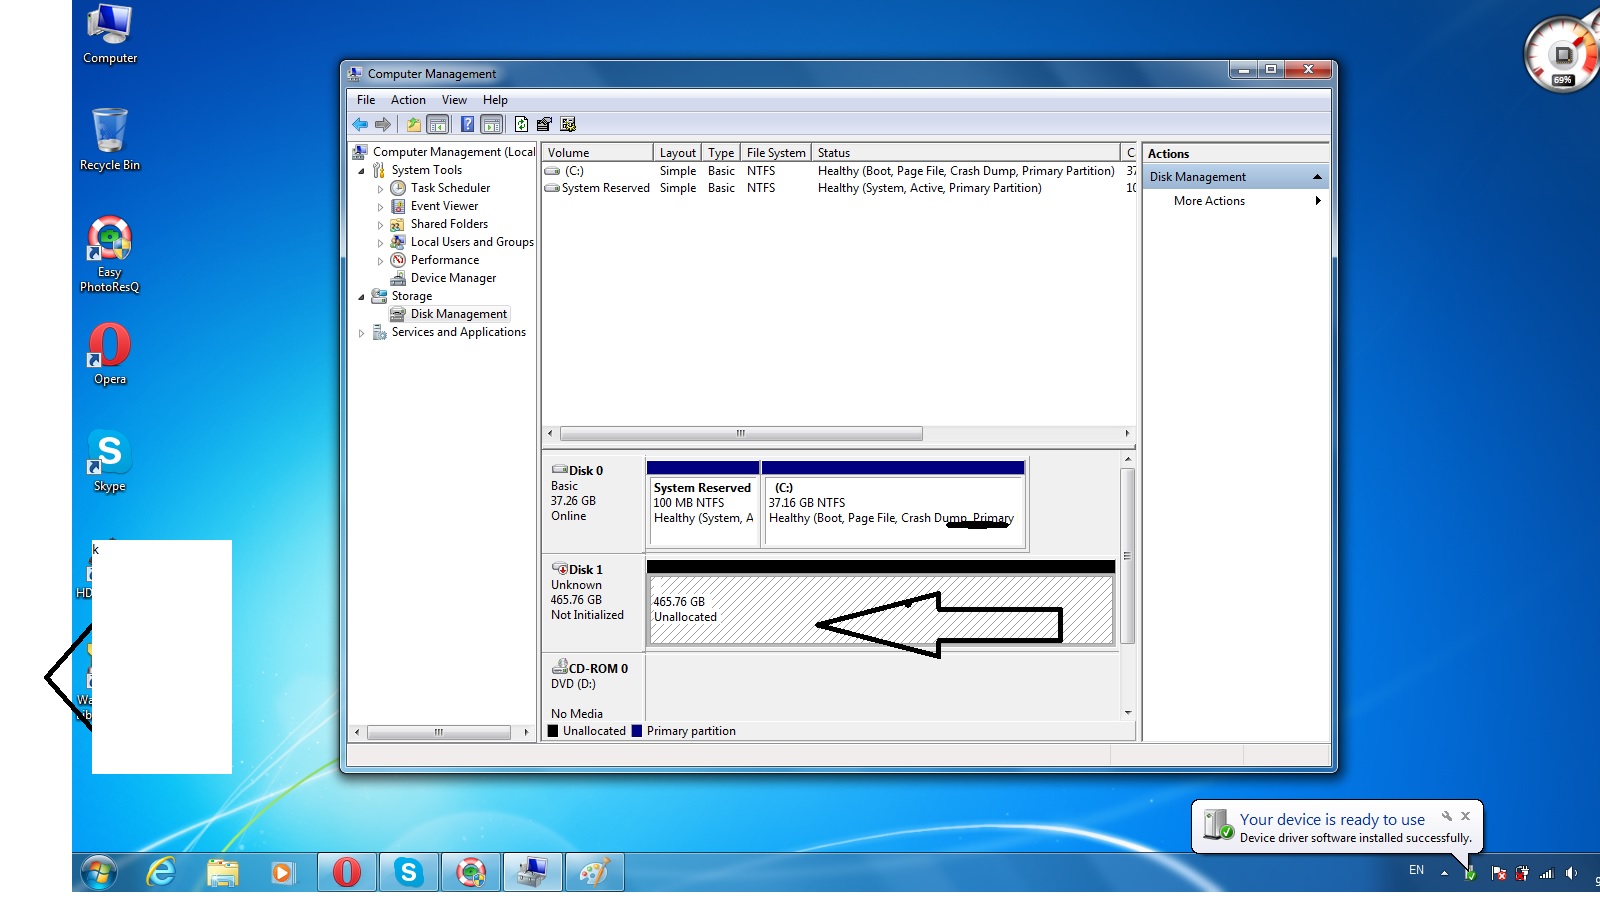Collapse the Storage node

tap(362, 297)
